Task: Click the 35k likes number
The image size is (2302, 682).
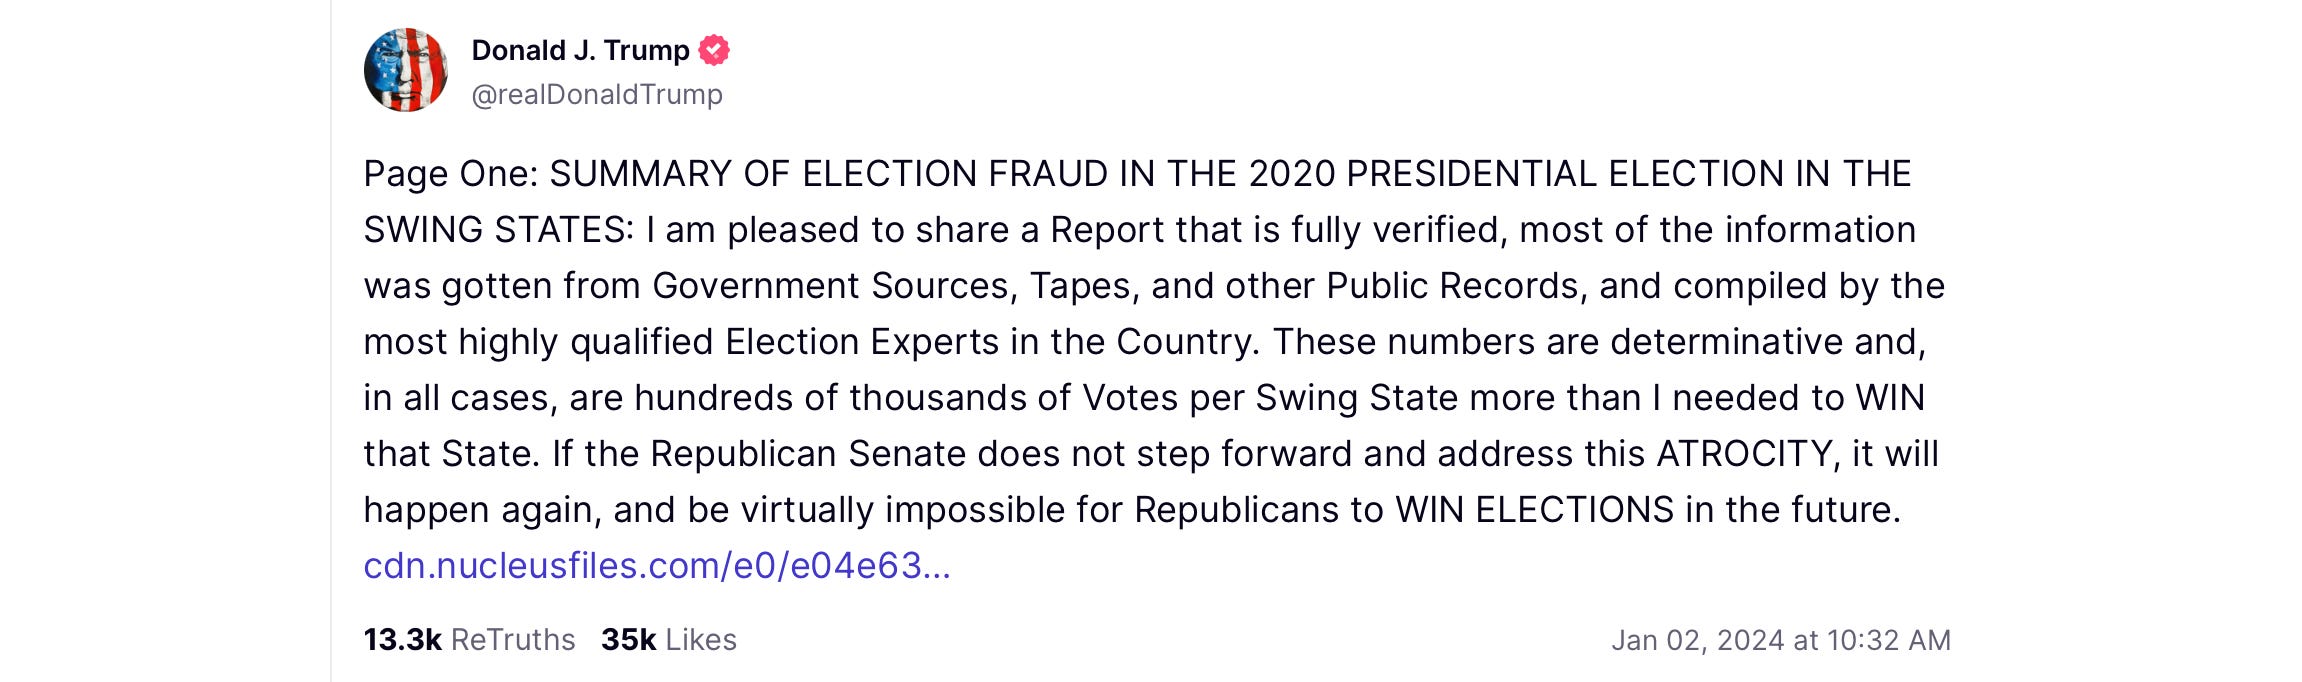Action: [x=628, y=640]
